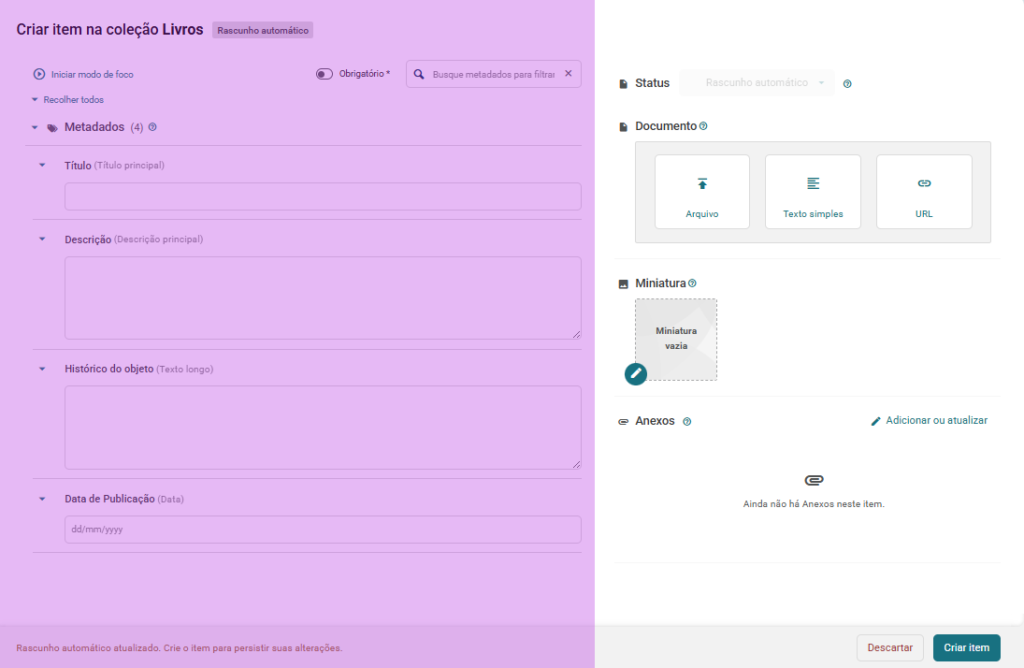The width and height of the screenshot is (1024, 668).
Task: Choose the URL document option
Action: (x=924, y=192)
